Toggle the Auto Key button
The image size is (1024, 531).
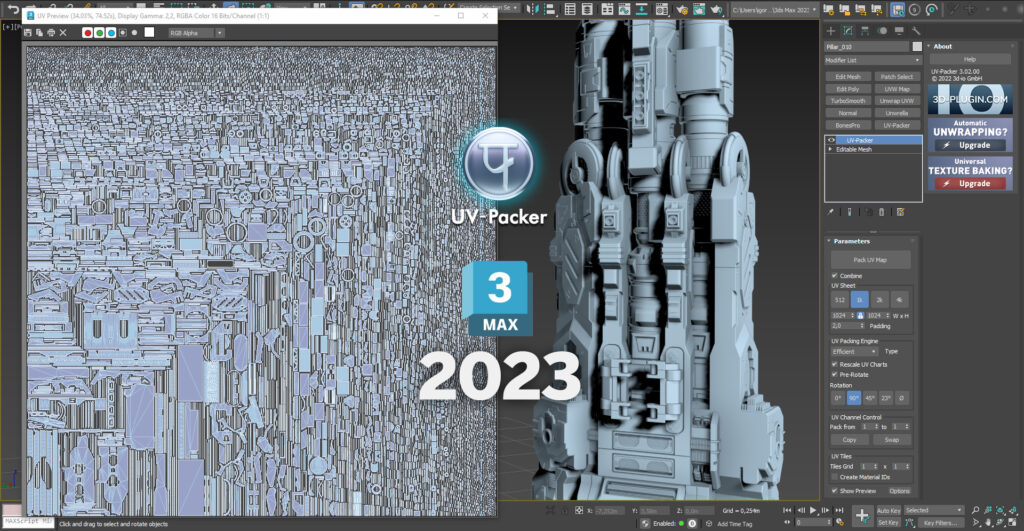pyautogui.click(x=888, y=510)
